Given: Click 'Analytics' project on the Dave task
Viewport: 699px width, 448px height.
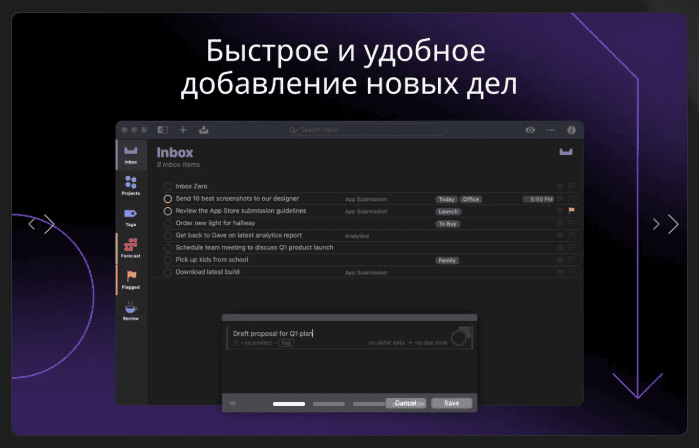Looking at the screenshot, I should 357,236.
